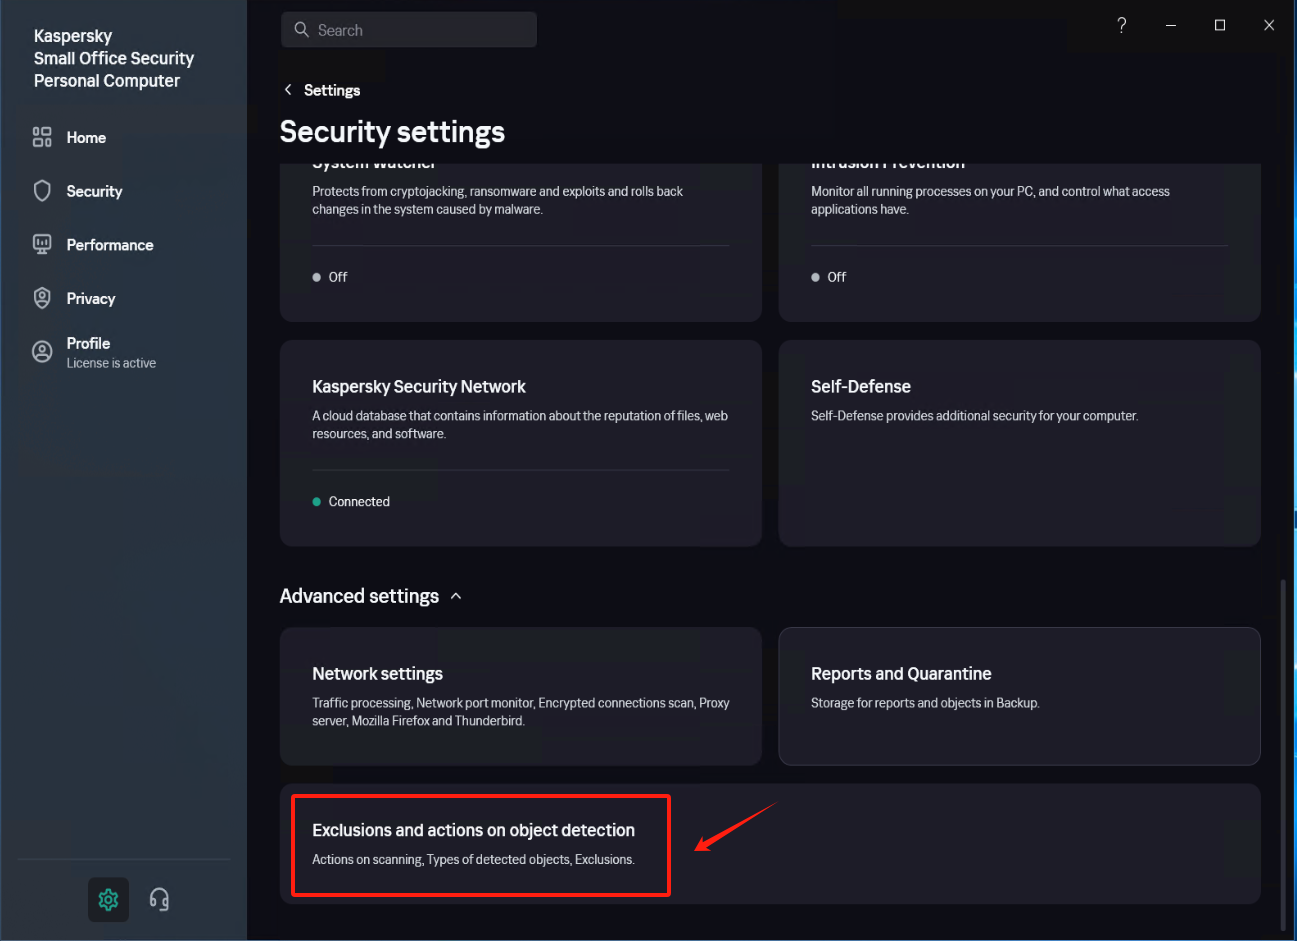Collapse the Advanced settings section
Screen dimensions: 1297x941
tap(456, 596)
